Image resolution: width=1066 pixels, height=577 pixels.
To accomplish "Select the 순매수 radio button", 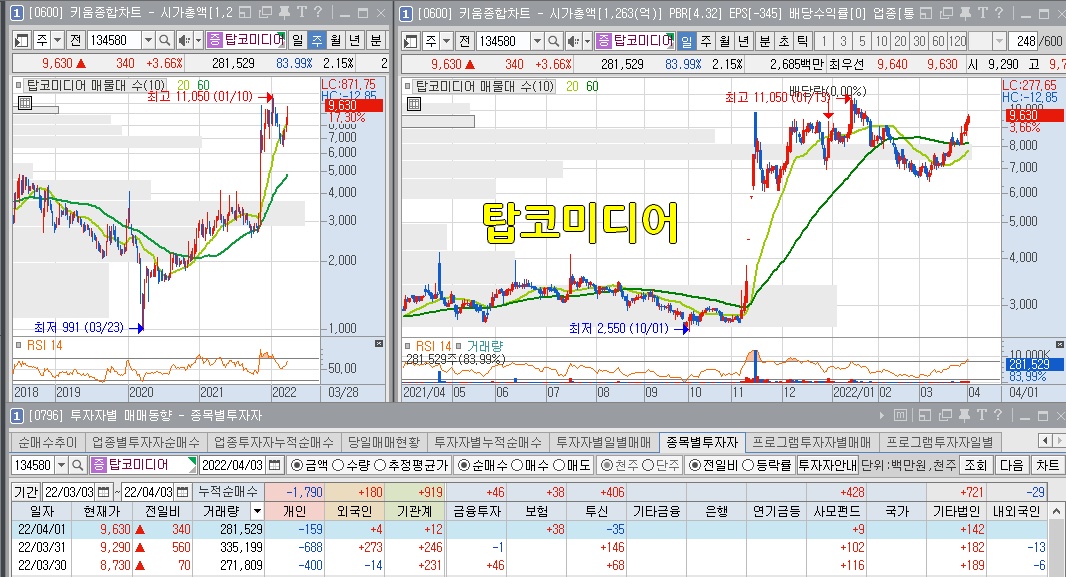I will click(x=464, y=465).
